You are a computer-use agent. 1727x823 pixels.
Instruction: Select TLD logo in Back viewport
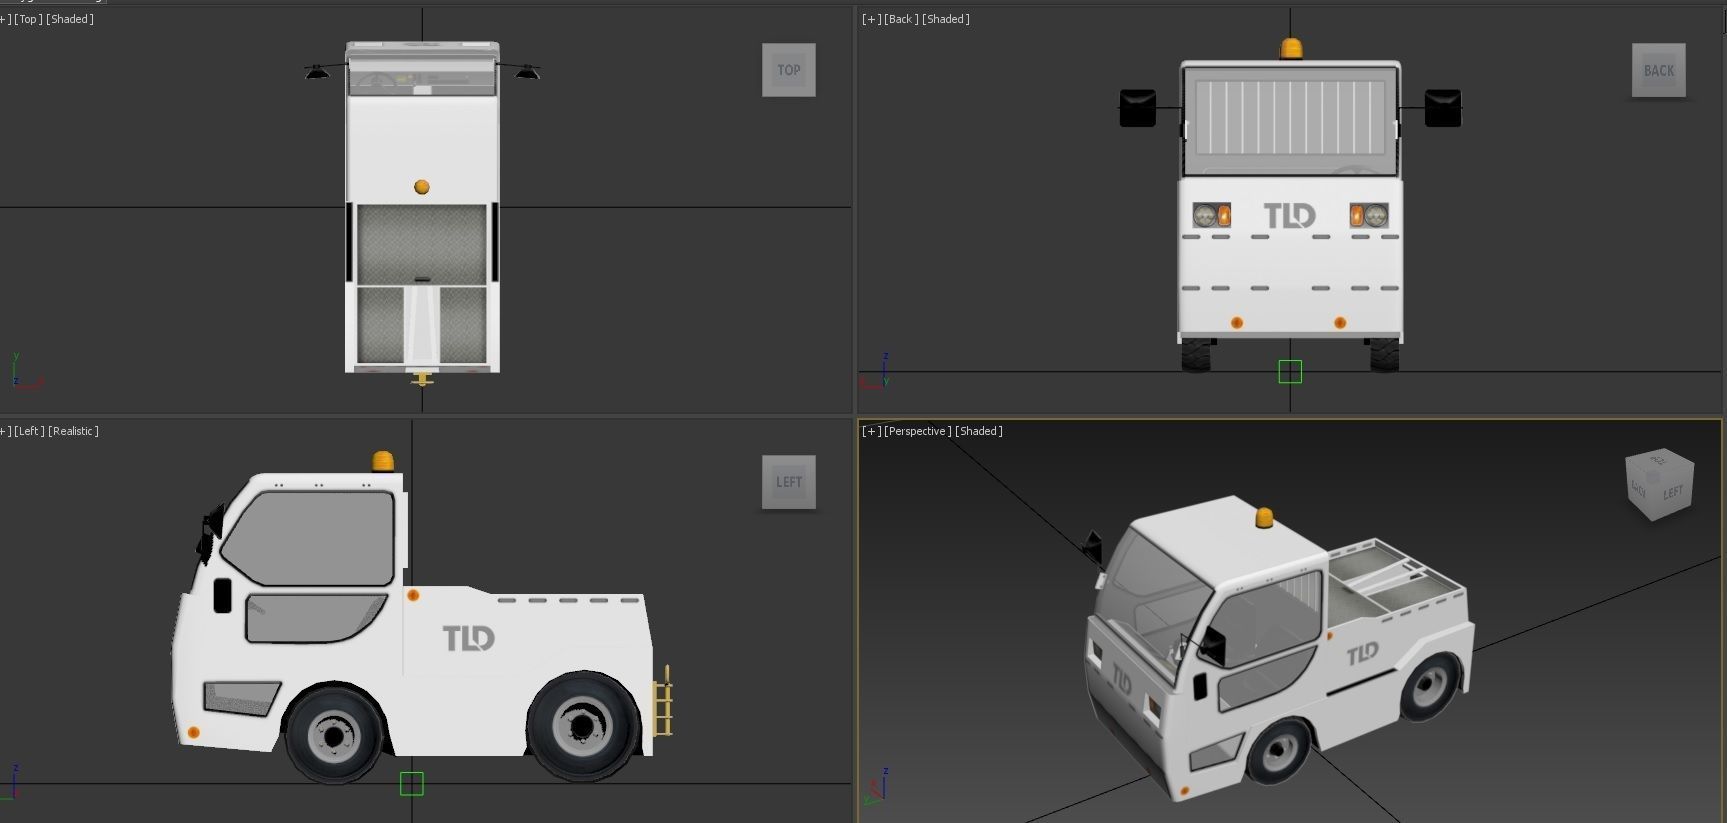1289,215
